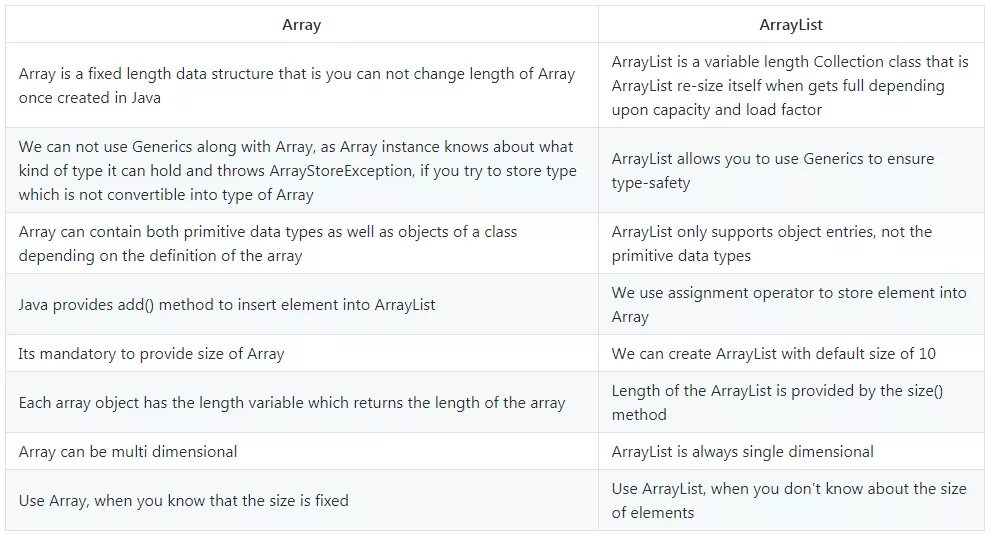
Task: Click the Array column header
Action: click(x=302, y=25)
